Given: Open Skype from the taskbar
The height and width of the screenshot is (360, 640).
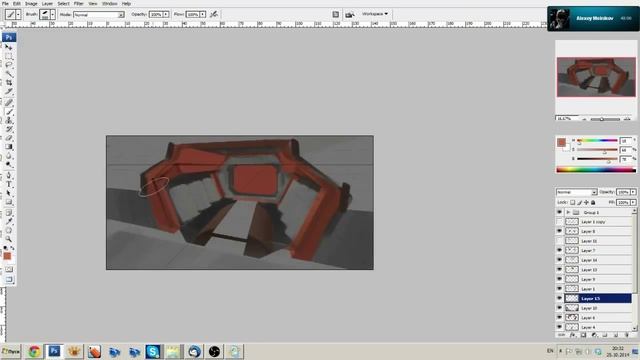Looking at the screenshot, I should point(153,351).
